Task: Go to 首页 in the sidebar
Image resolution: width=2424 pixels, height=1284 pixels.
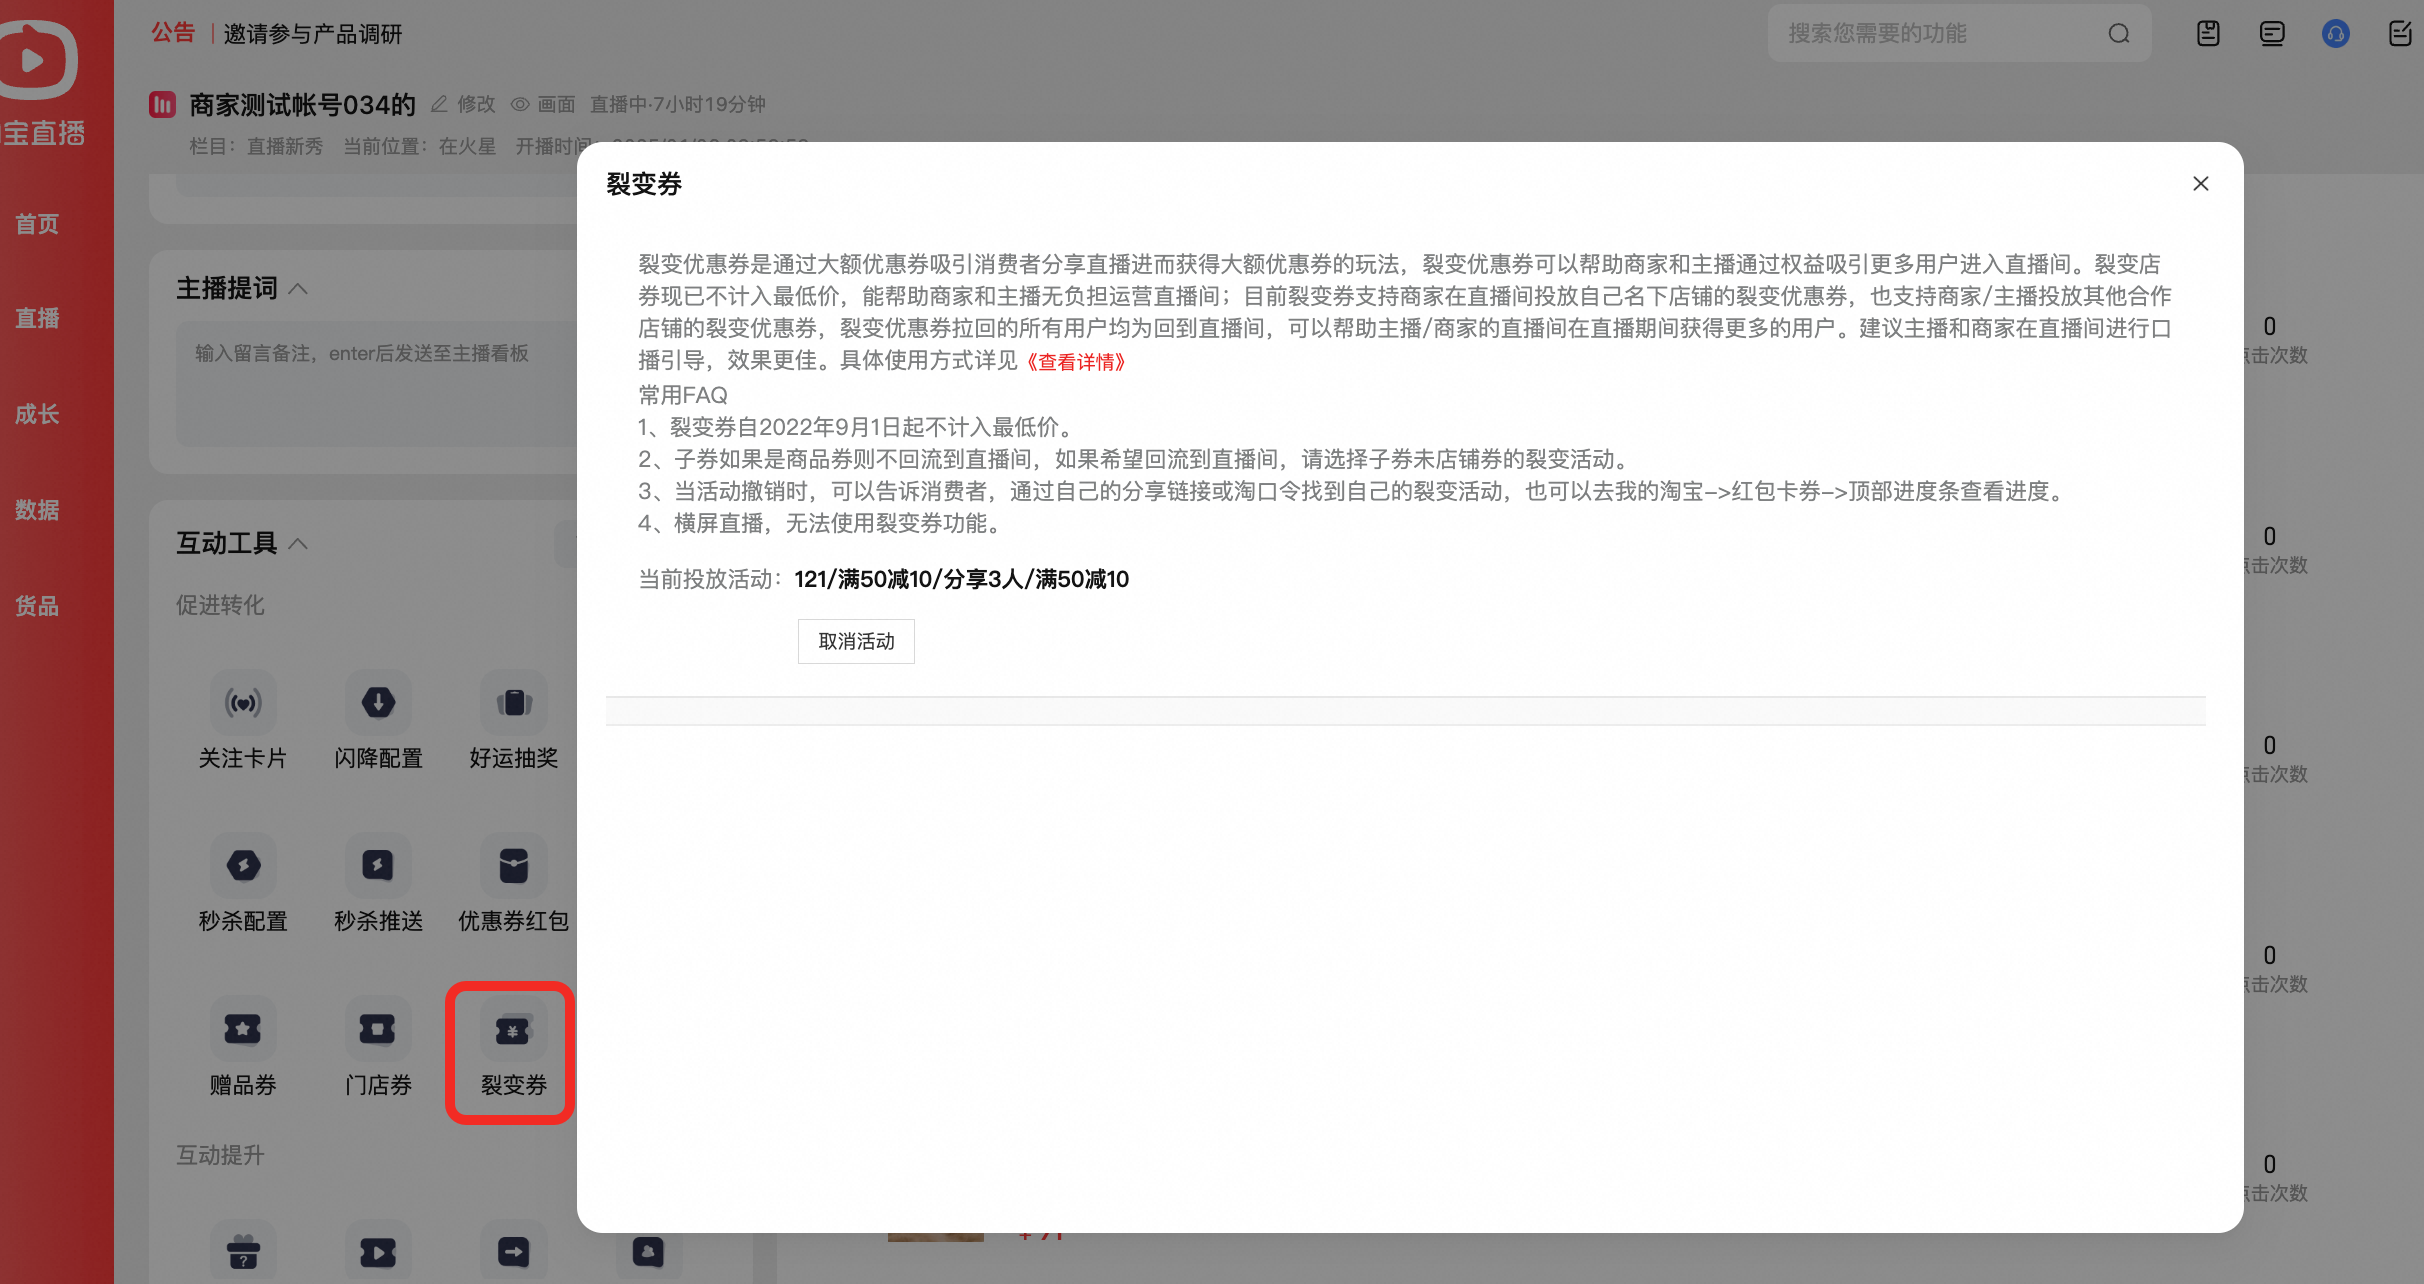Action: pos(37,224)
